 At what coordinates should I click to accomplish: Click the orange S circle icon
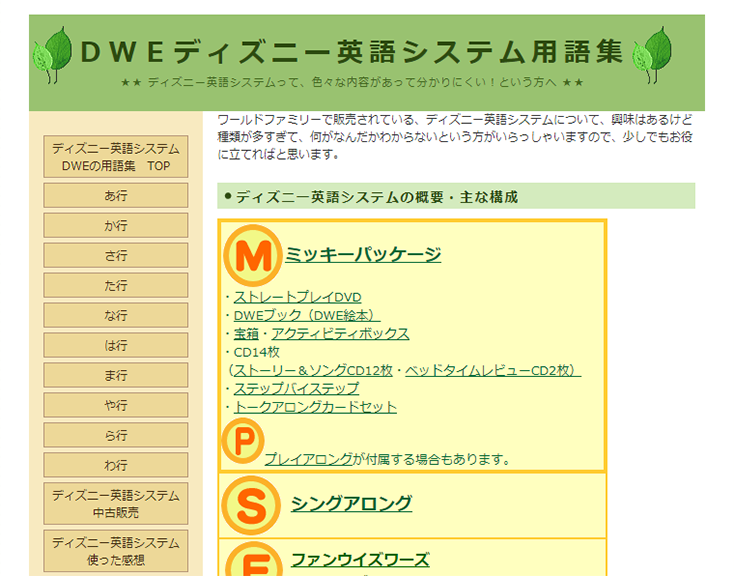(x=251, y=506)
